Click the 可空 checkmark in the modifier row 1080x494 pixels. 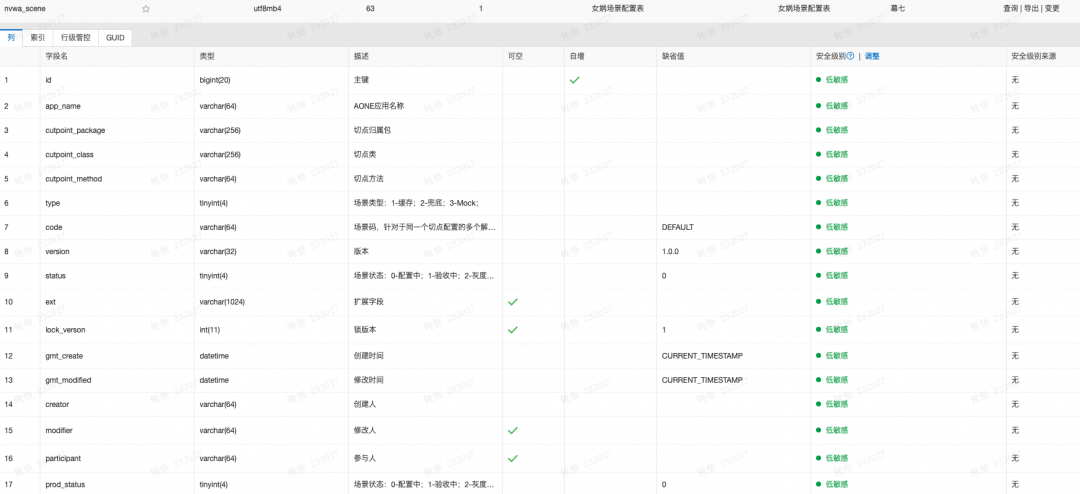512,430
